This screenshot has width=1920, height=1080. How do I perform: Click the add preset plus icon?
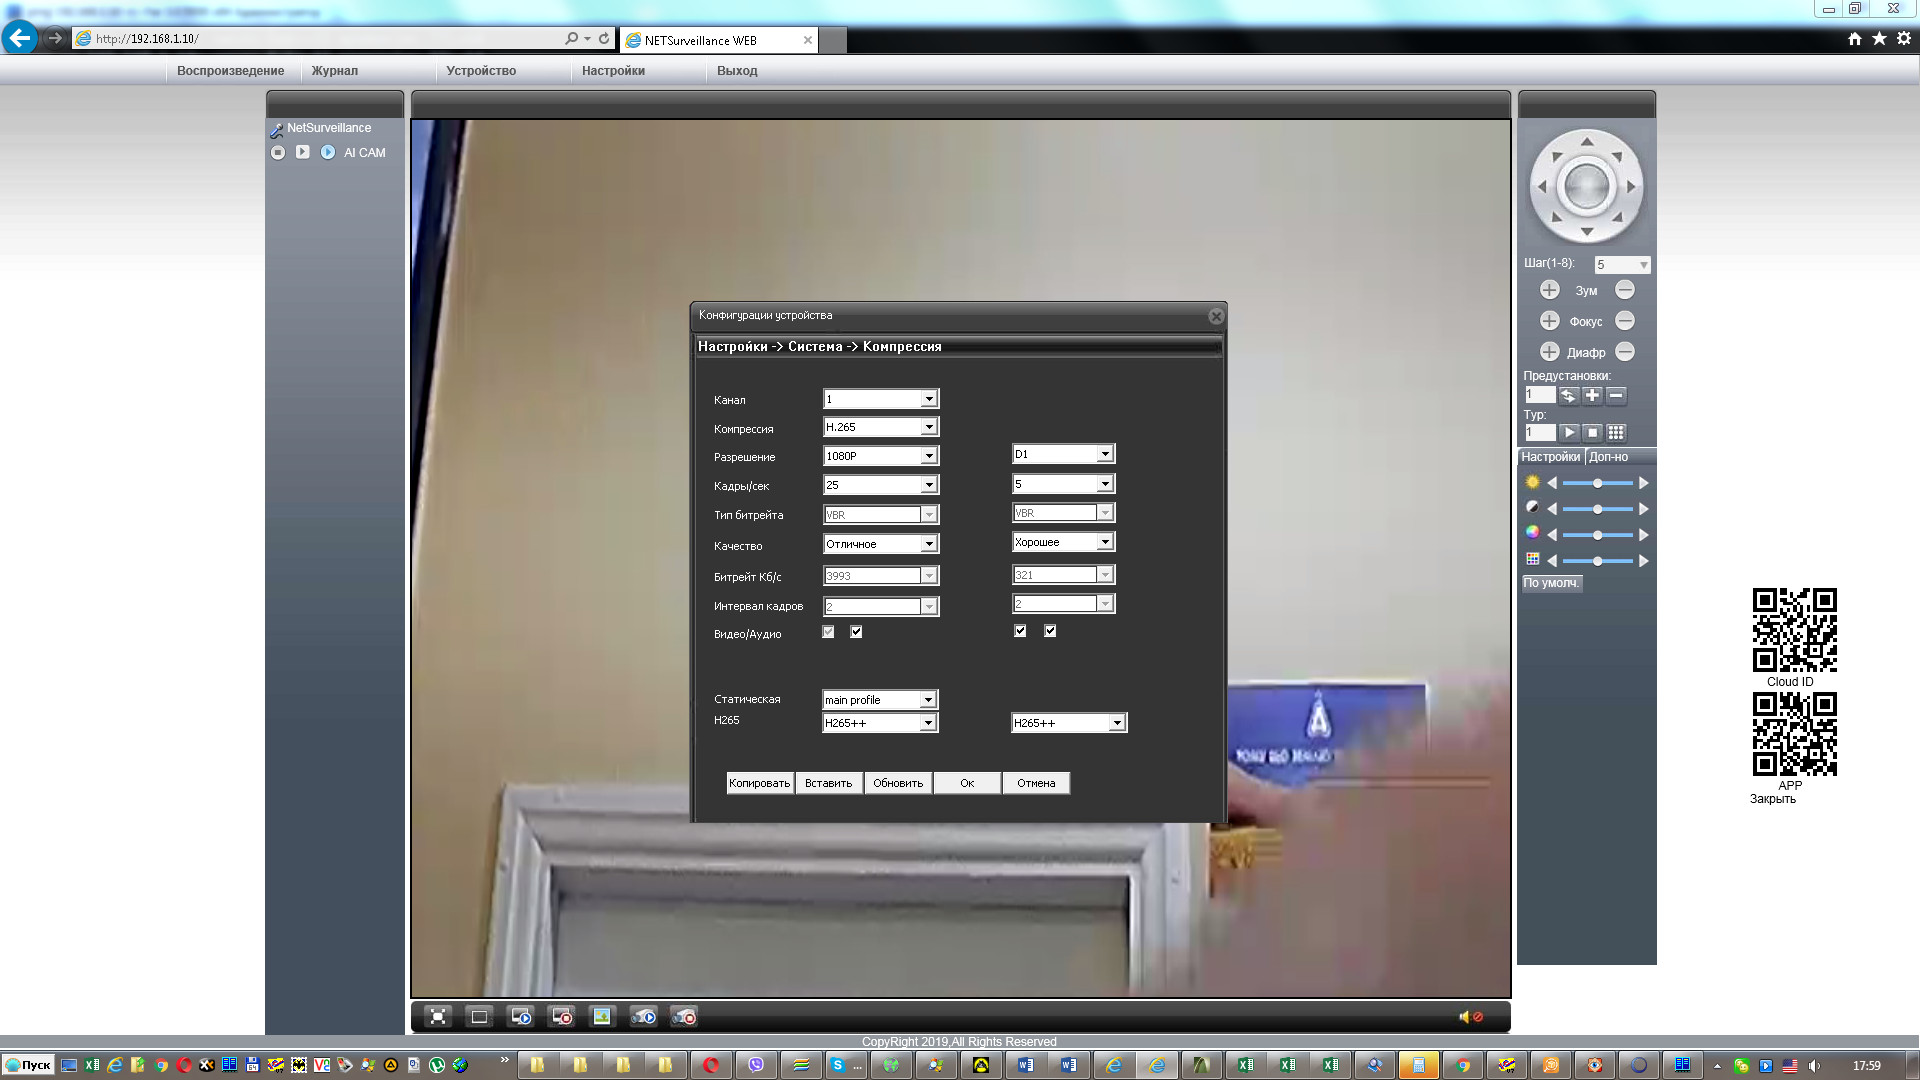1592,395
